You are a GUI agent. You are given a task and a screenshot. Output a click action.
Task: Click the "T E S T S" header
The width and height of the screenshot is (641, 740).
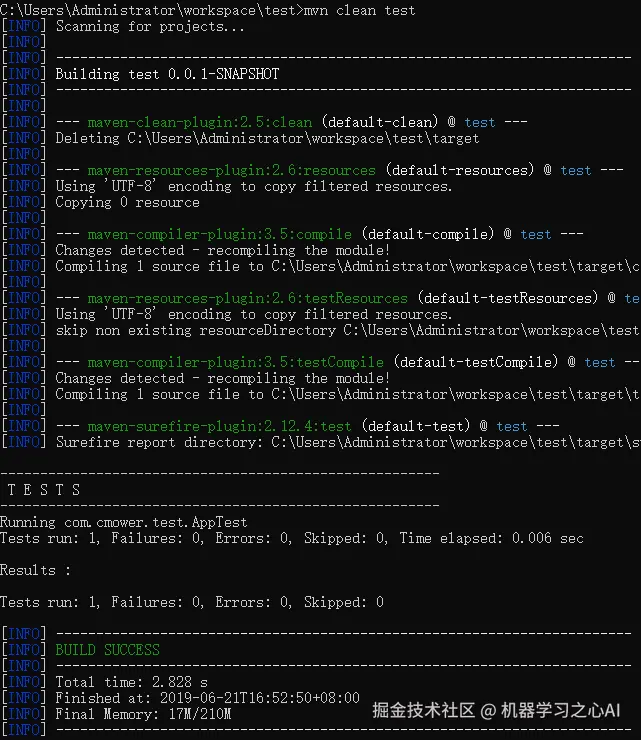pyautogui.click(x=44, y=490)
